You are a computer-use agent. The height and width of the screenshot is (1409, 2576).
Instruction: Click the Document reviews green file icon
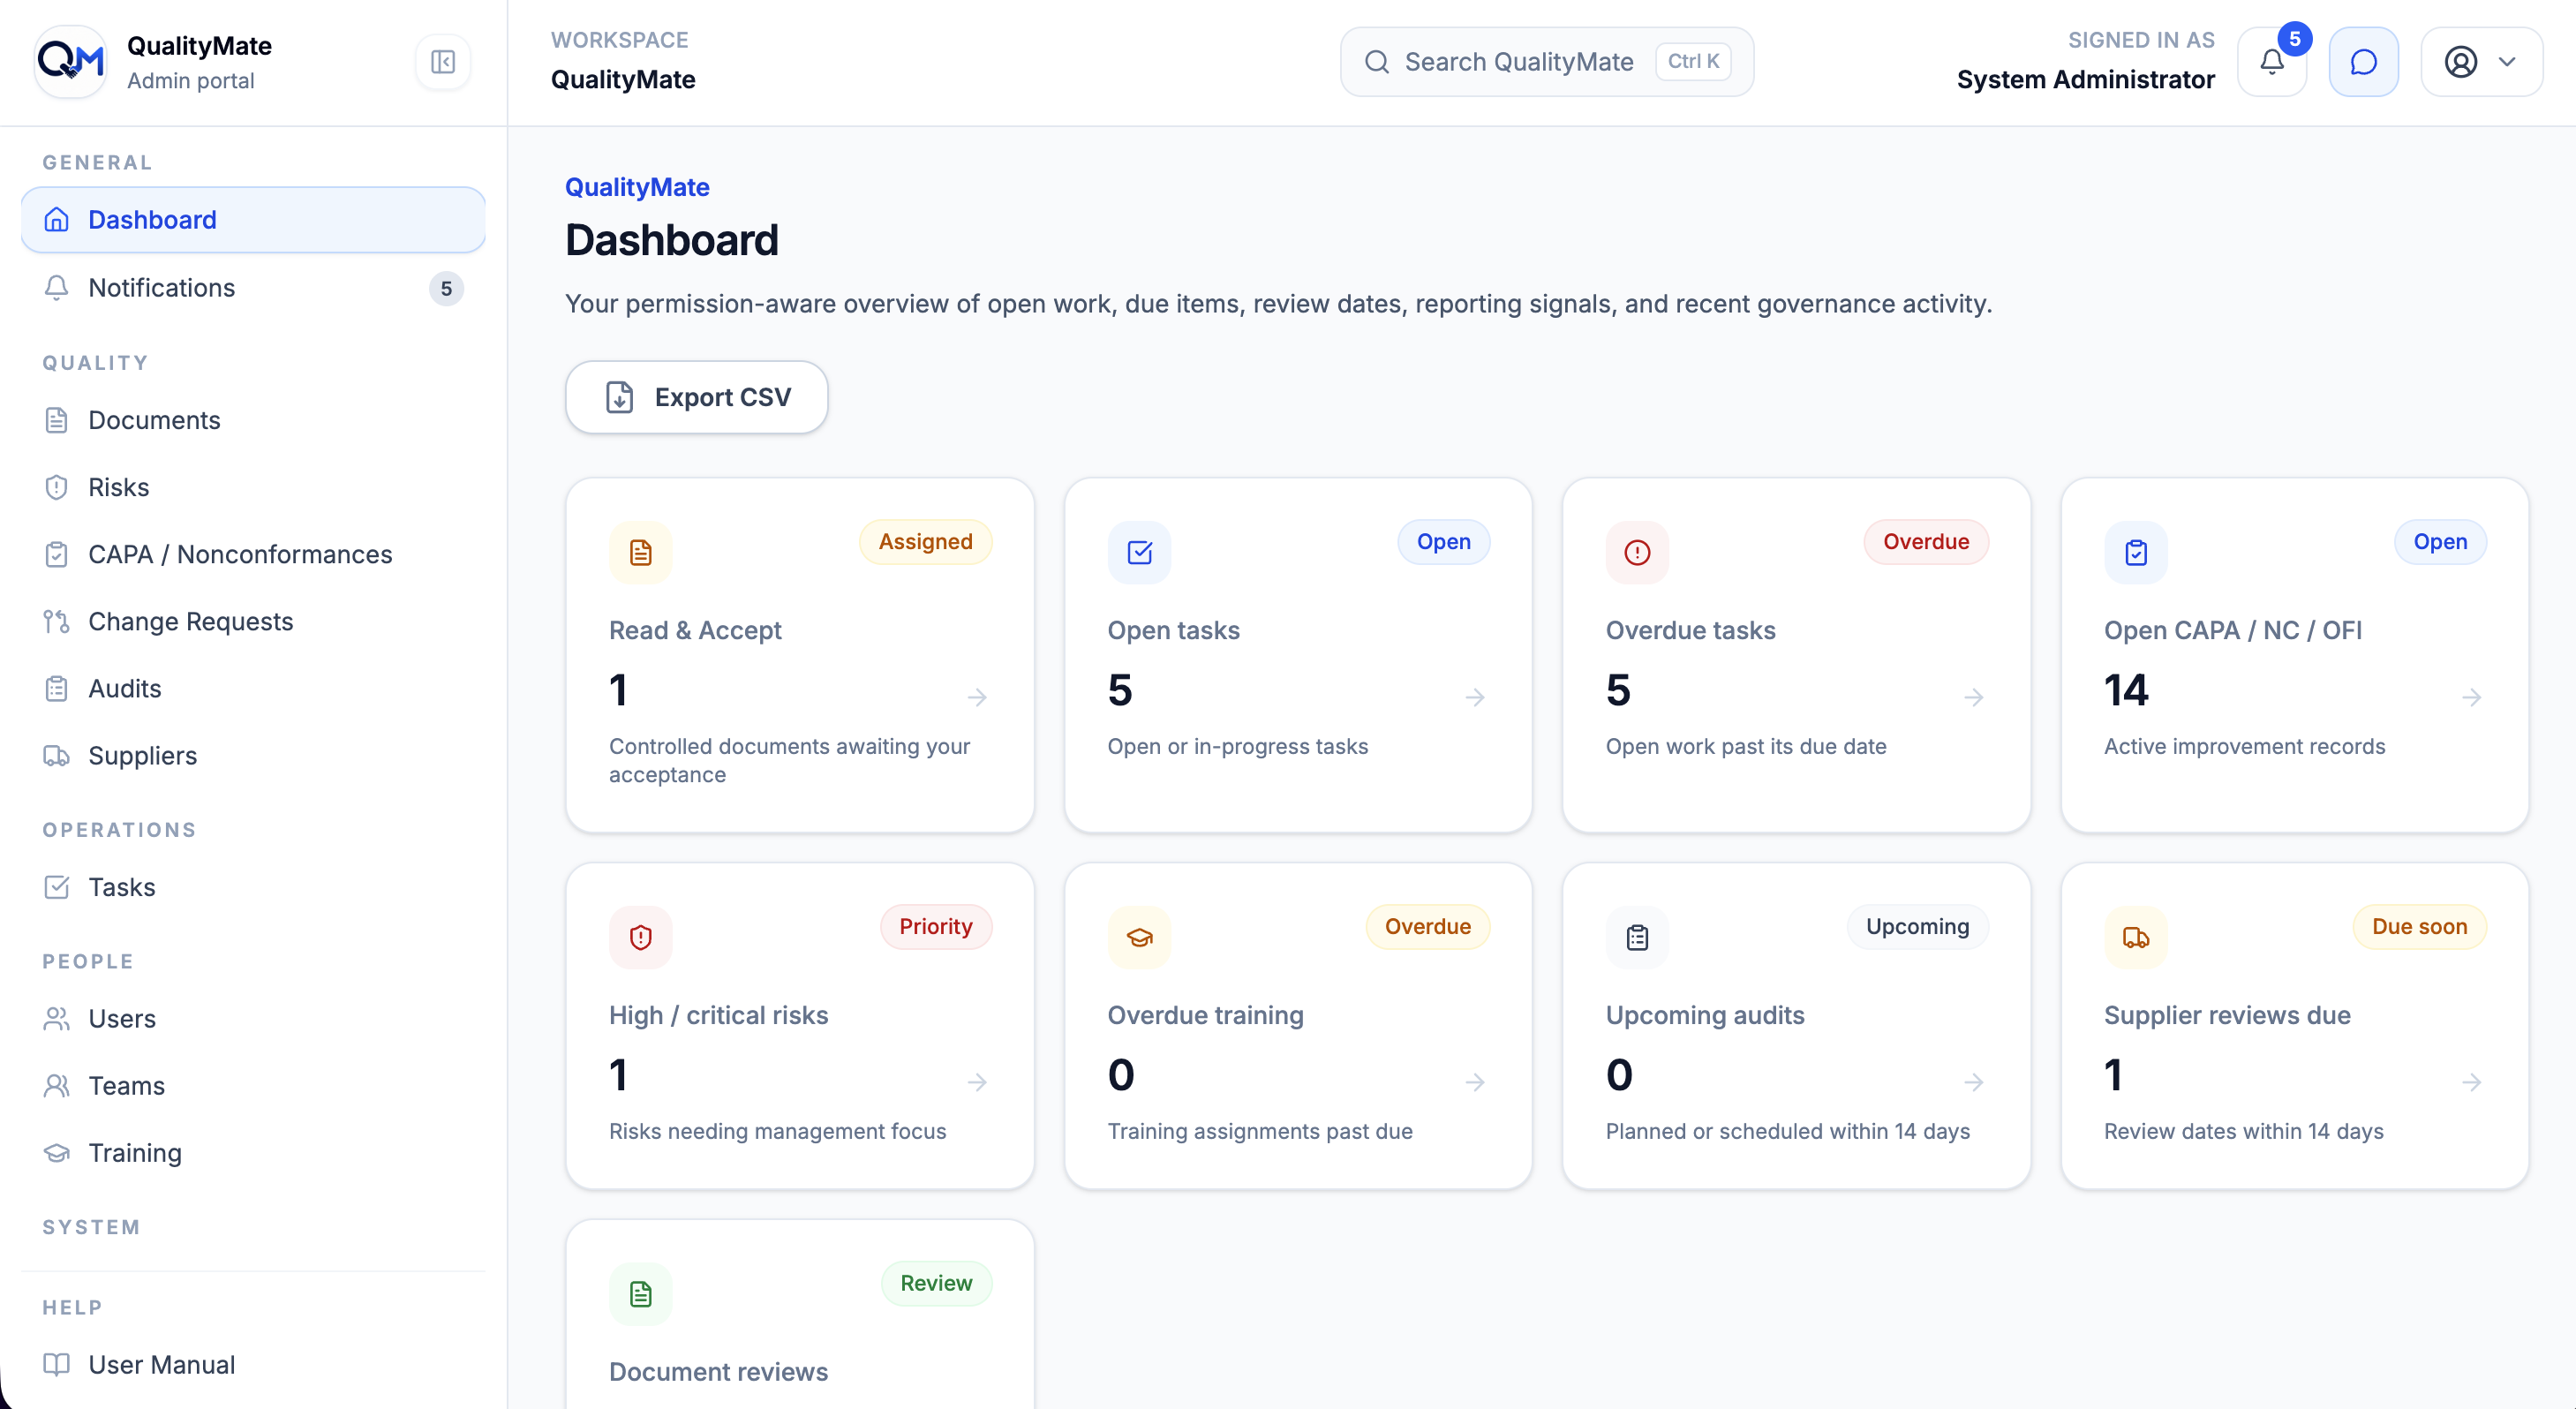641,1294
